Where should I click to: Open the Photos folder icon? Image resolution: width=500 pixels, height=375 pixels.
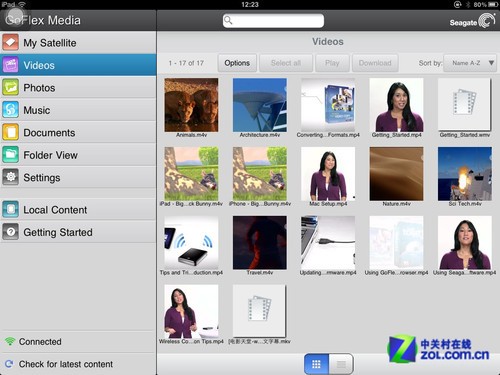tap(10, 87)
